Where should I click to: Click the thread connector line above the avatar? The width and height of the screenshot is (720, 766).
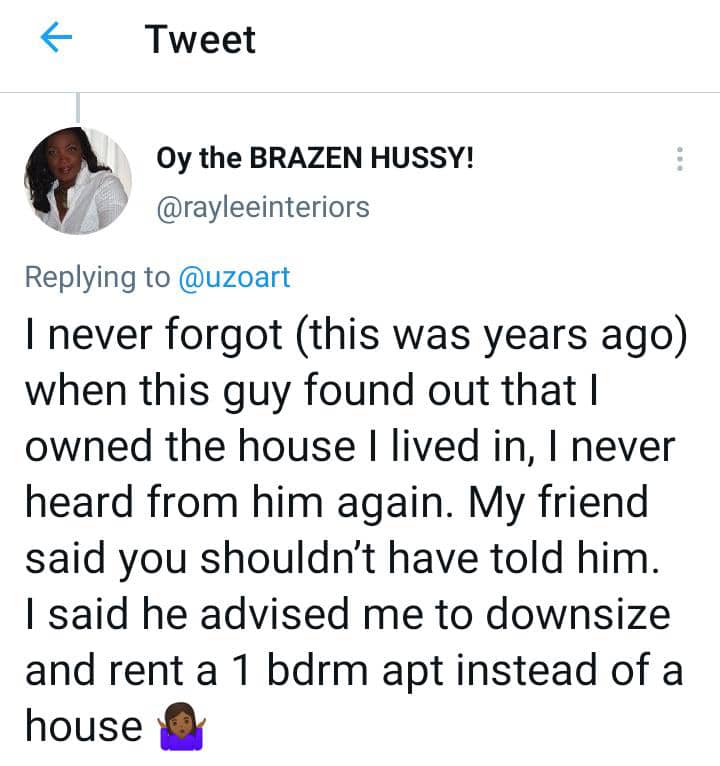coord(77,108)
